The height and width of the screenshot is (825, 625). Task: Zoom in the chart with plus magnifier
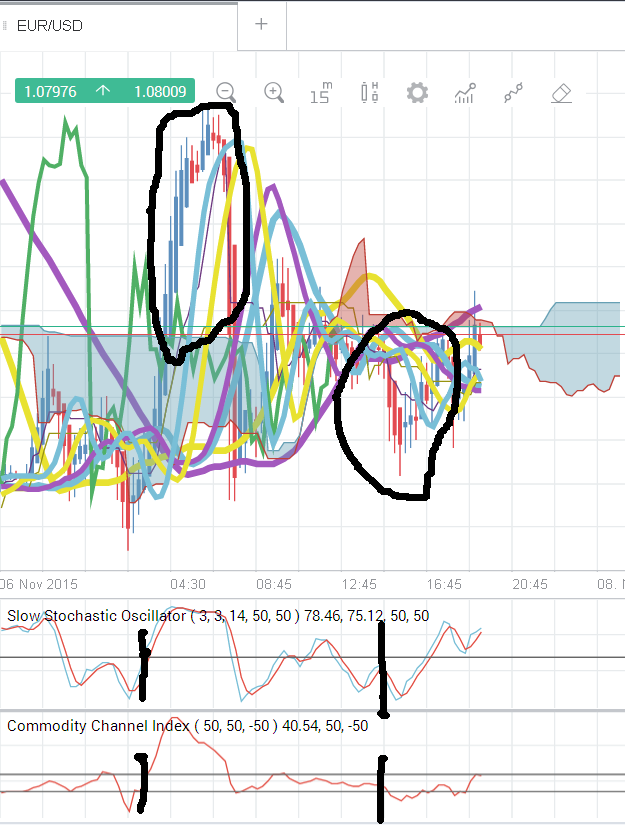(x=274, y=93)
